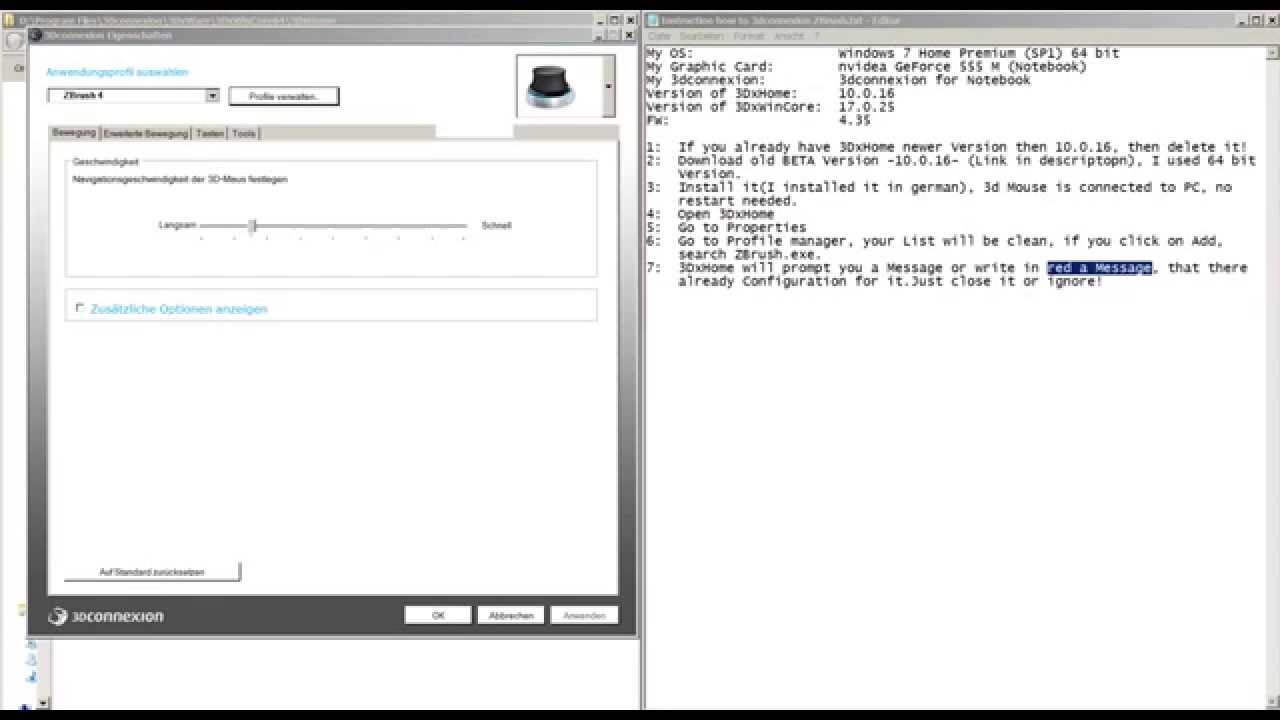Viewport: 1280px width, 720px height.
Task: Open the '?' help menu in Editor
Action: [x=817, y=36]
